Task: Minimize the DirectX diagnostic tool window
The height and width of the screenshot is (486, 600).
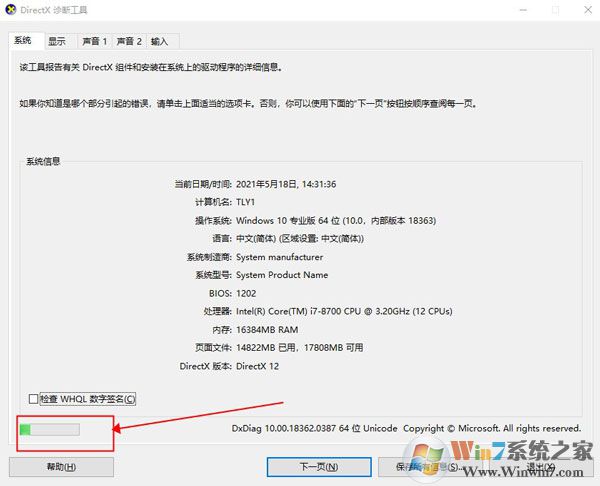Action: (523, 10)
